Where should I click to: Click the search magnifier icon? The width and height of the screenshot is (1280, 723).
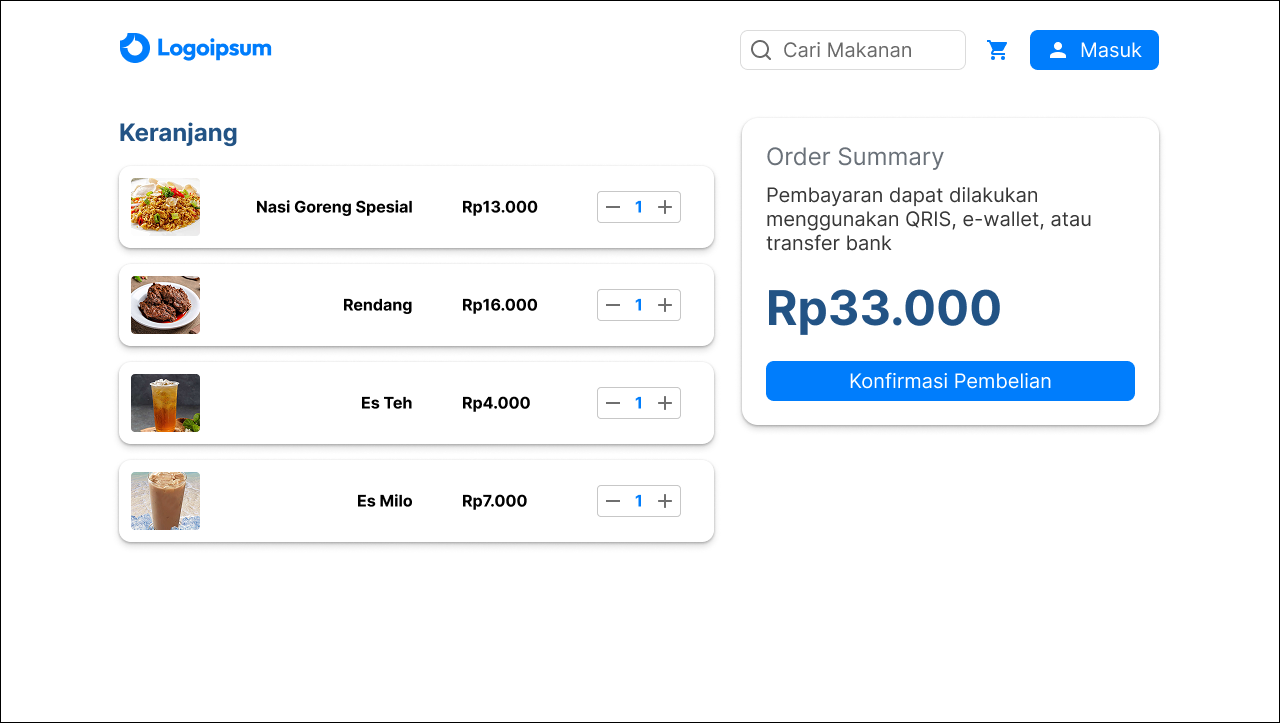(x=761, y=50)
